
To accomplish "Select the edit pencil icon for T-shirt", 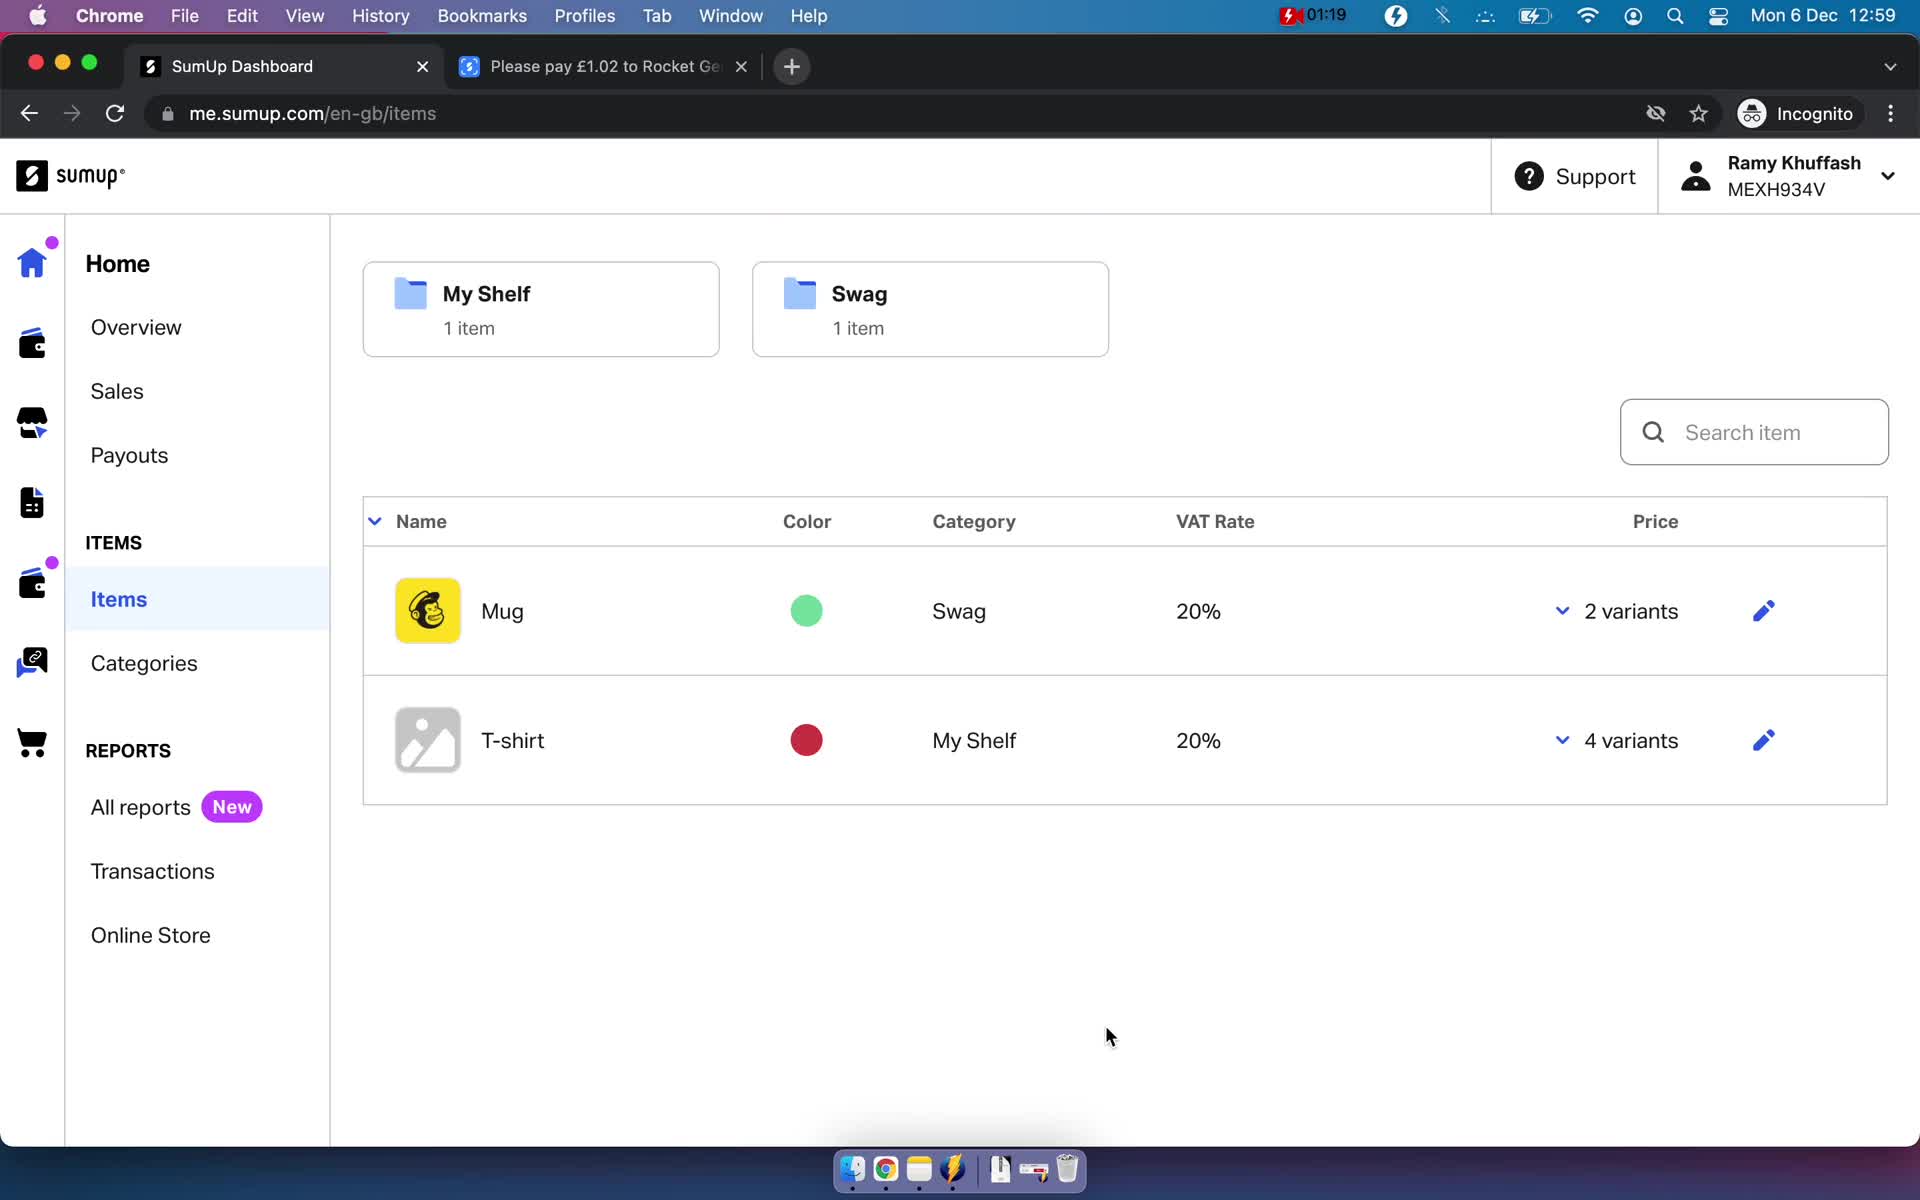I will click(1764, 740).
